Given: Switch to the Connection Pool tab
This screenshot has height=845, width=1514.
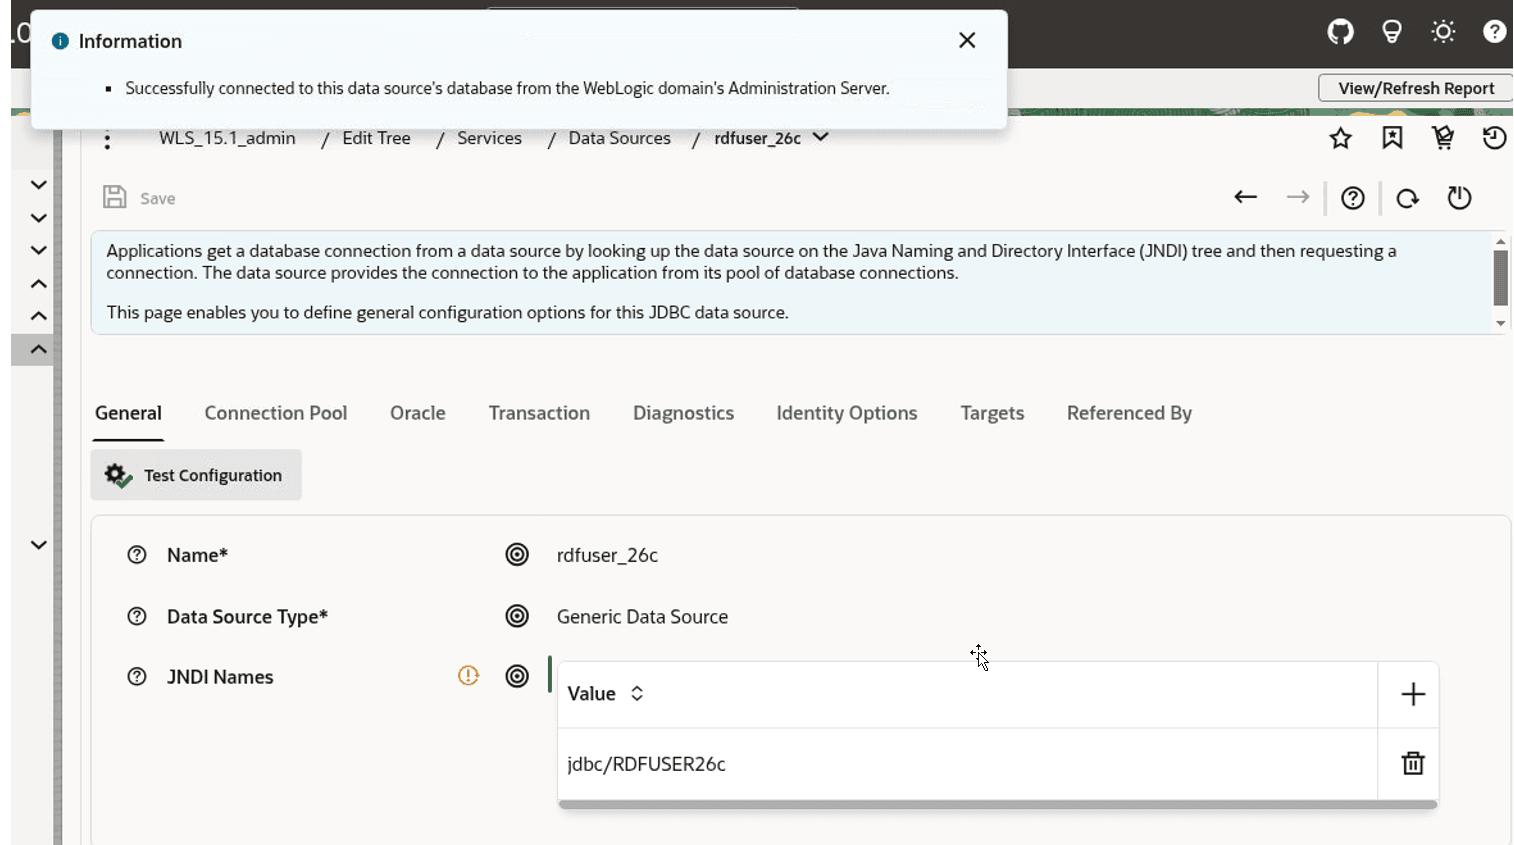Looking at the screenshot, I should (x=276, y=413).
